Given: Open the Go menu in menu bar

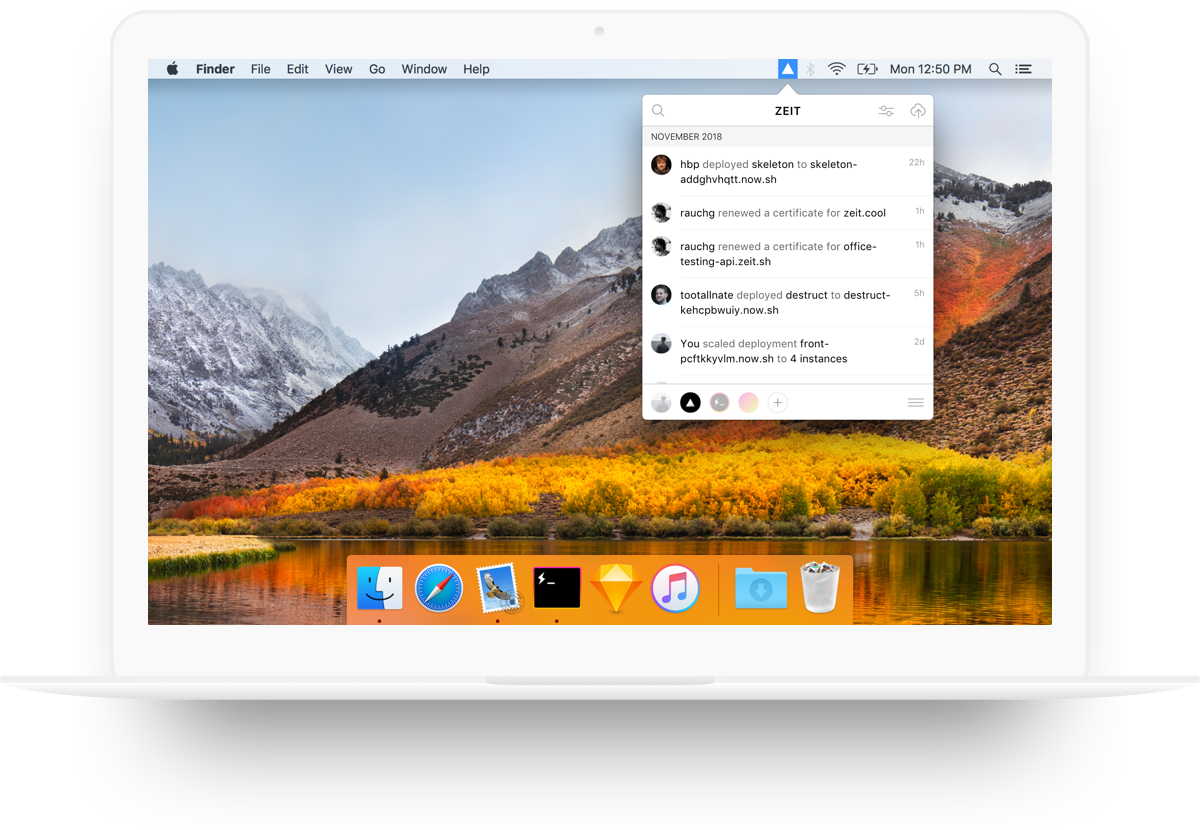Looking at the screenshot, I should (x=377, y=69).
